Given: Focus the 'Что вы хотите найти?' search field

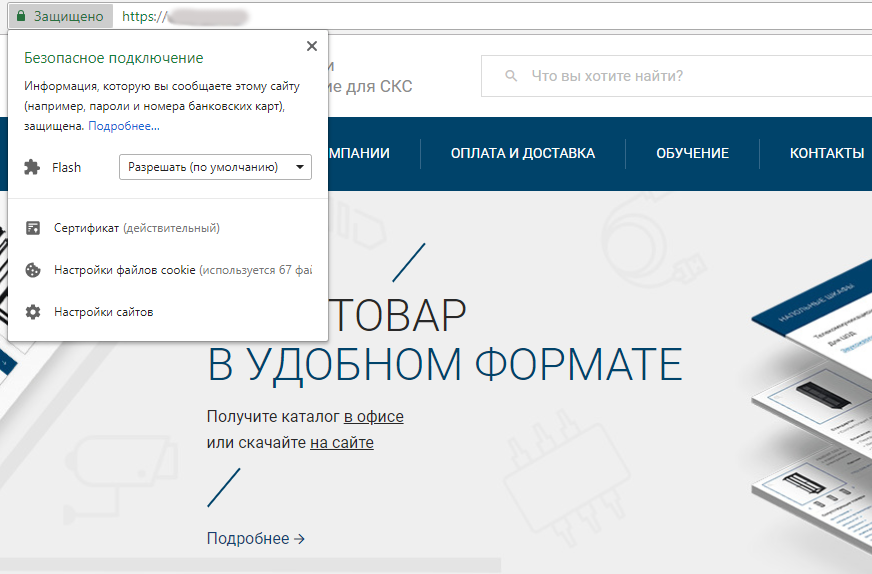Looking at the screenshot, I should click(x=680, y=76).
